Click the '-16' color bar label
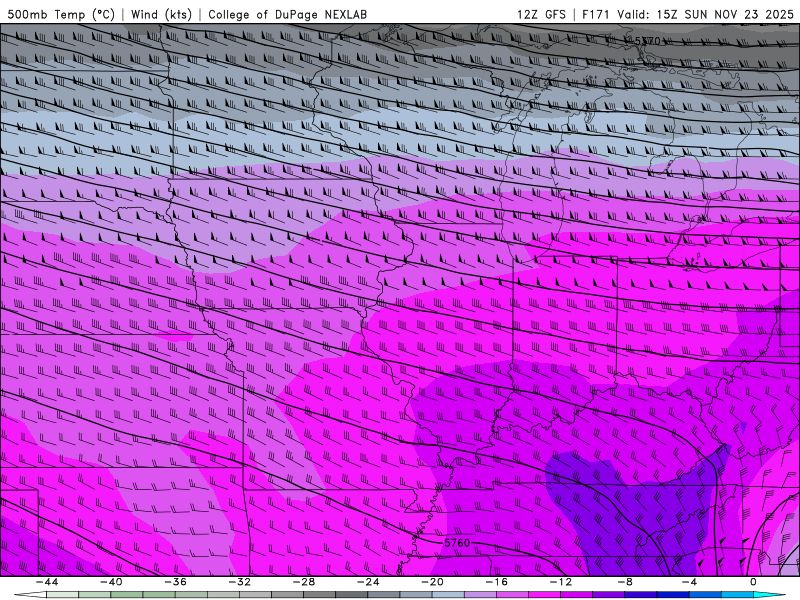The width and height of the screenshot is (800, 600). [497, 582]
